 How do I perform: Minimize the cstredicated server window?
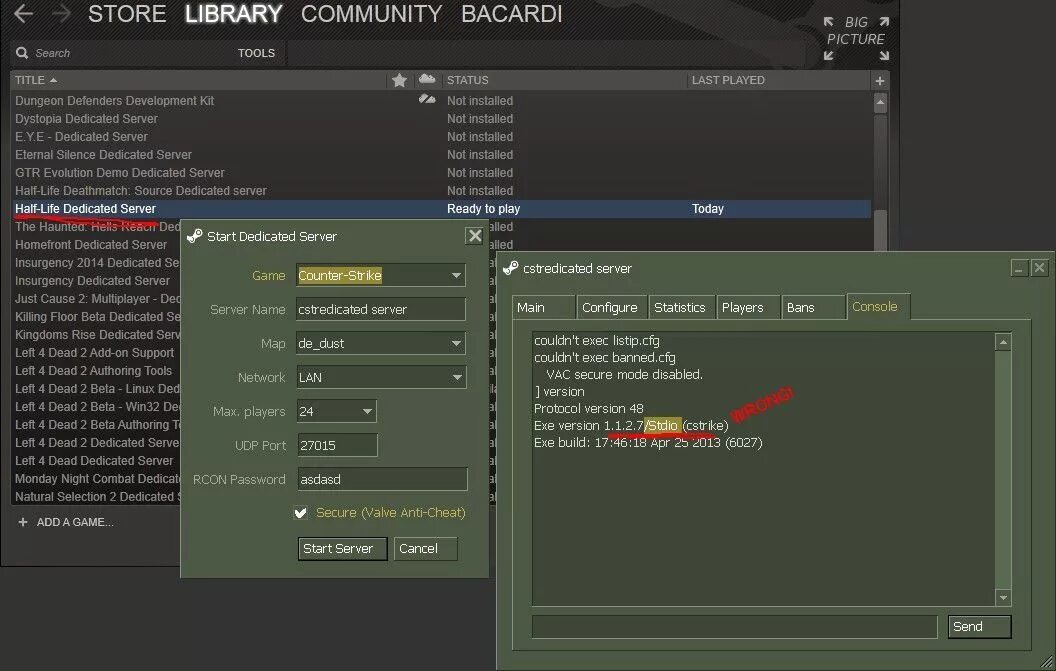pos(1019,268)
